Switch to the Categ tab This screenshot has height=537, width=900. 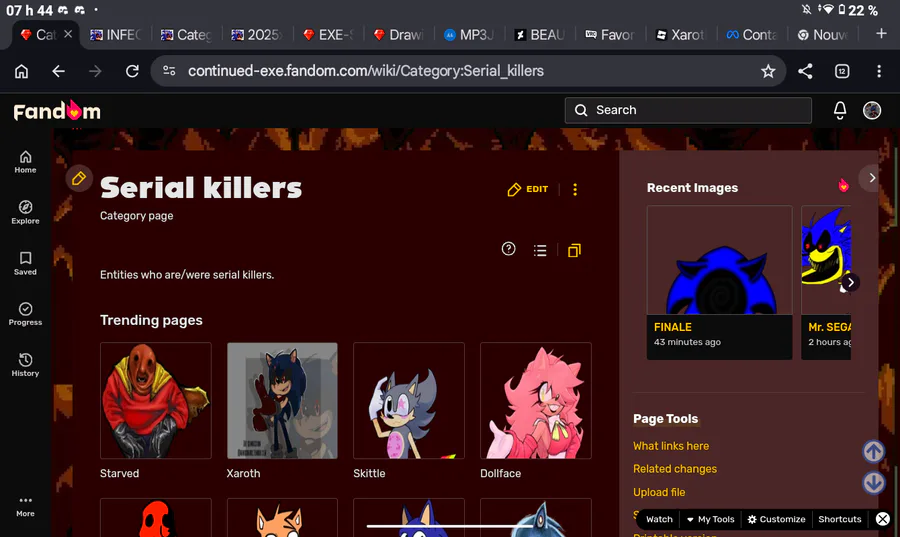point(187,35)
